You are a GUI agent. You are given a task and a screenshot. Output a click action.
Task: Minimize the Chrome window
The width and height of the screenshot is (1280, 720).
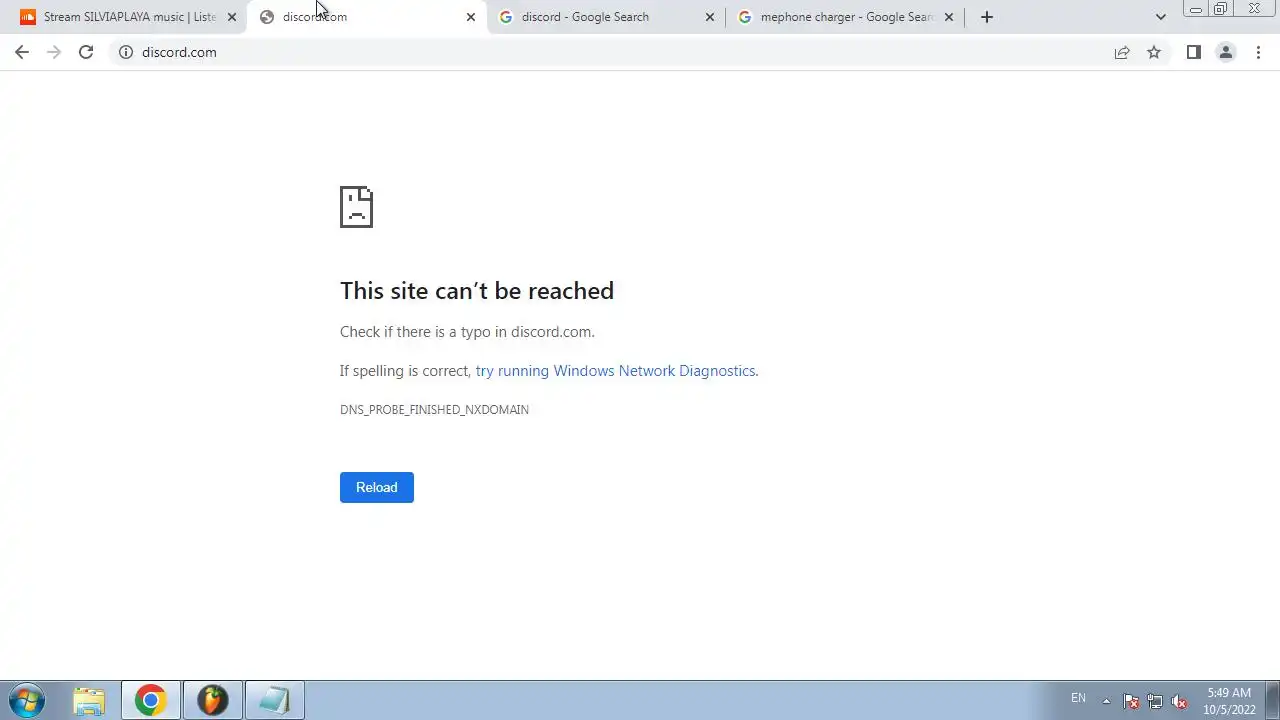coord(1195,9)
